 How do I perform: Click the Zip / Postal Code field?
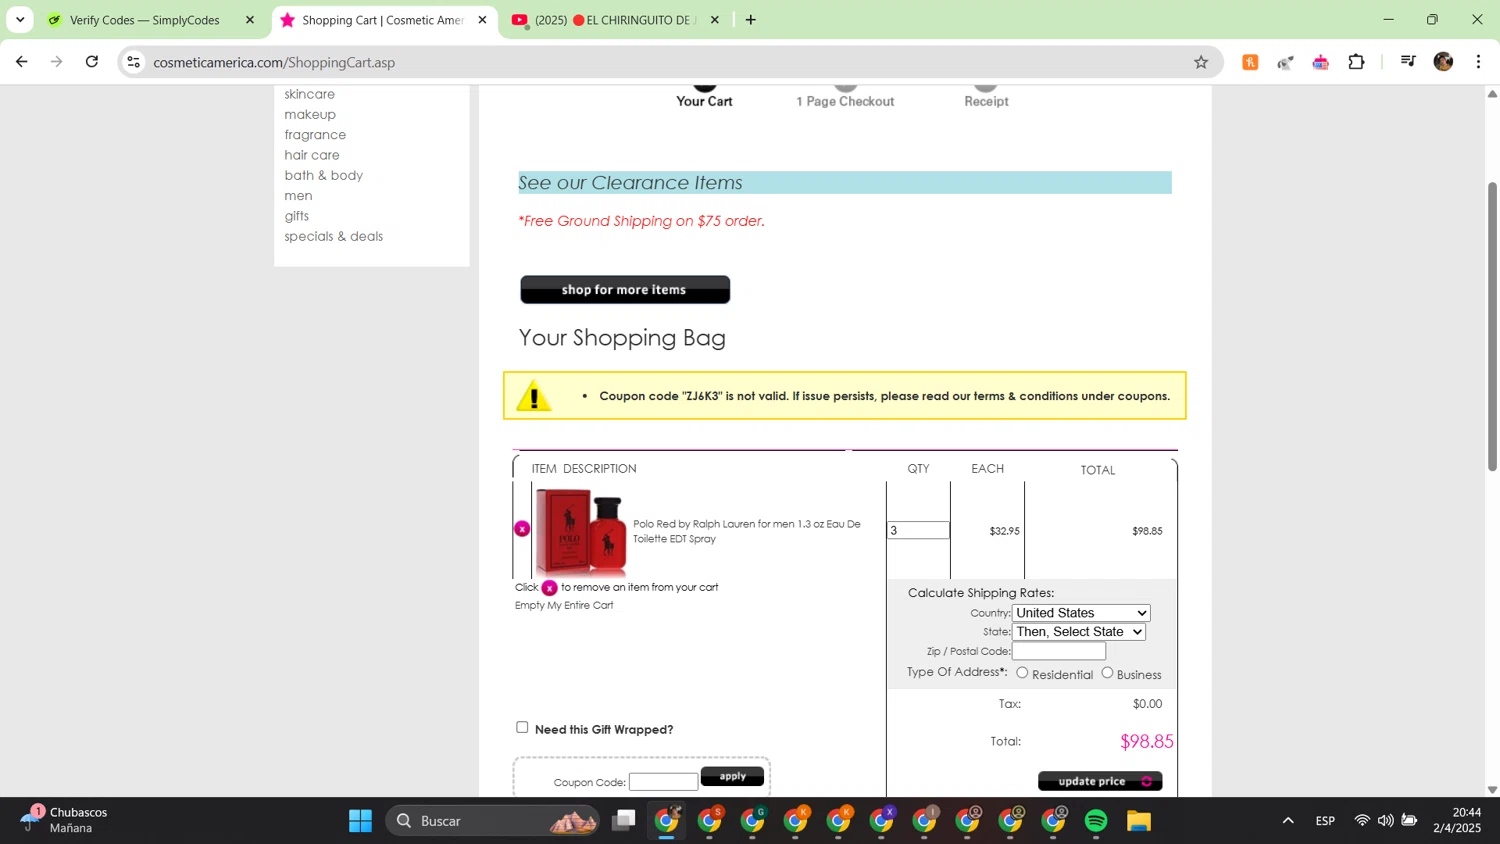(1059, 651)
